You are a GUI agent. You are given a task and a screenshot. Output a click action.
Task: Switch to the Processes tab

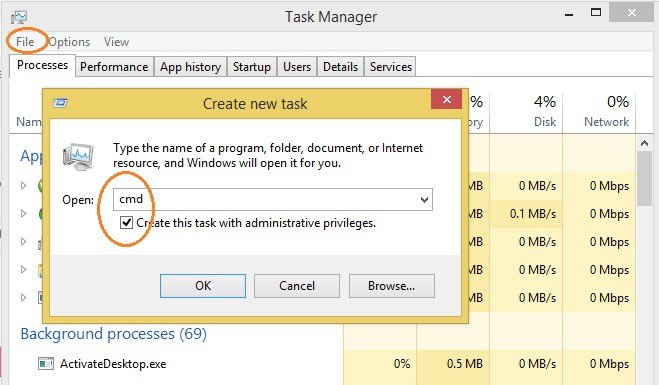point(42,66)
